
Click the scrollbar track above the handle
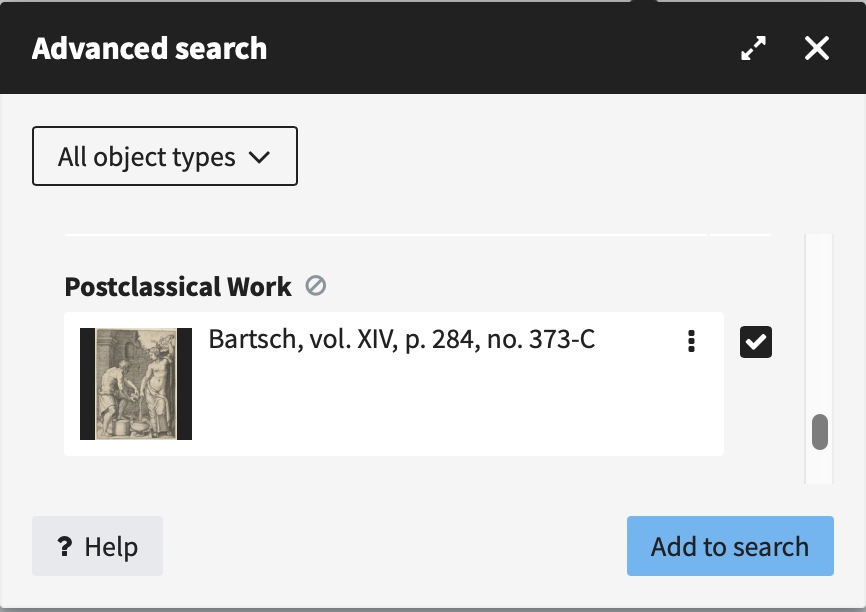(820, 320)
